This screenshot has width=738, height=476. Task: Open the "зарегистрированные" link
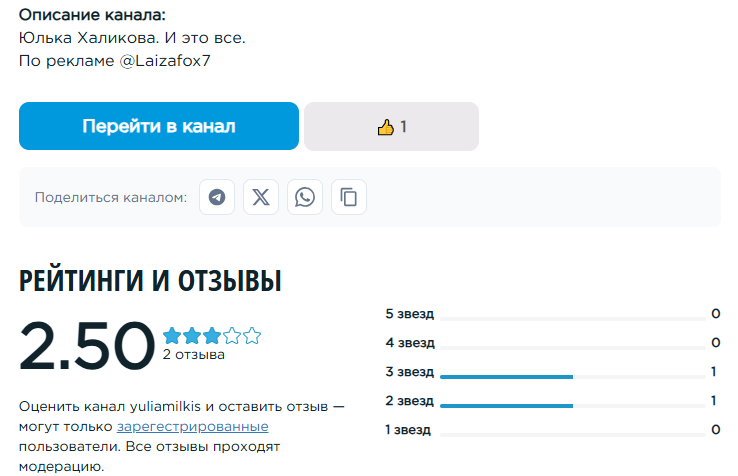193,427
